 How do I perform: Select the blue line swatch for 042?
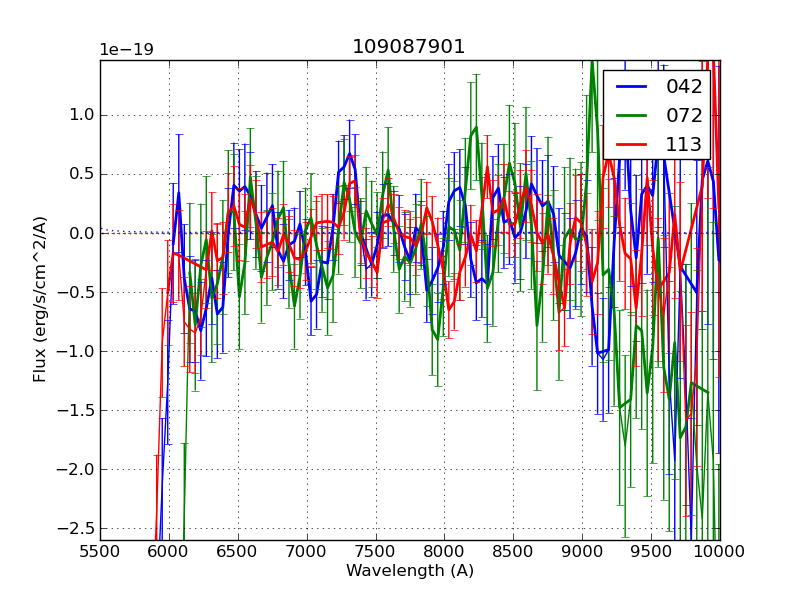click(x=630, y=87)
